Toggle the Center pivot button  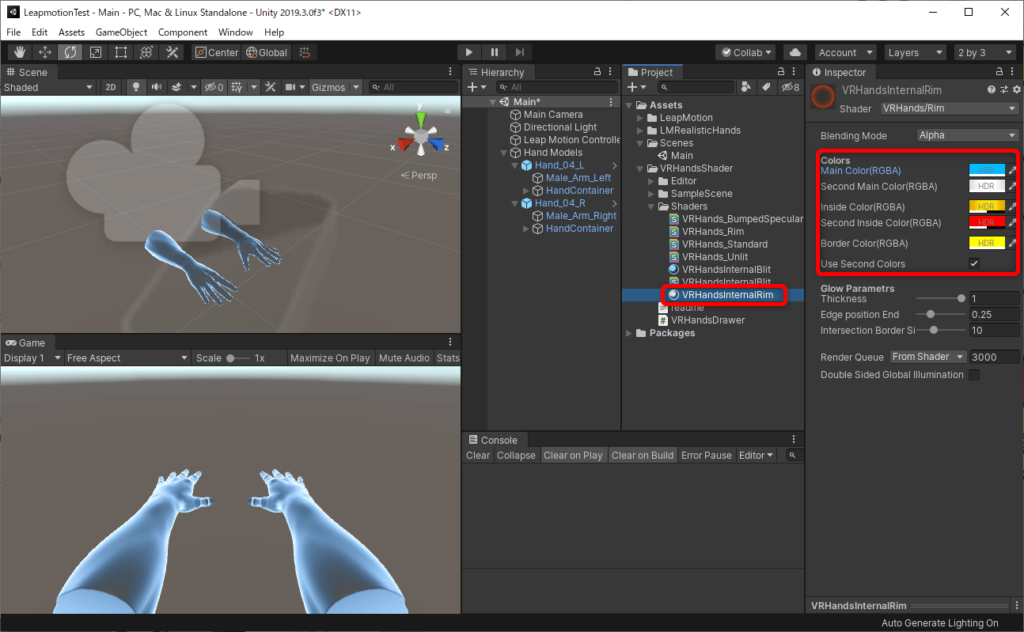coord(217,52)
